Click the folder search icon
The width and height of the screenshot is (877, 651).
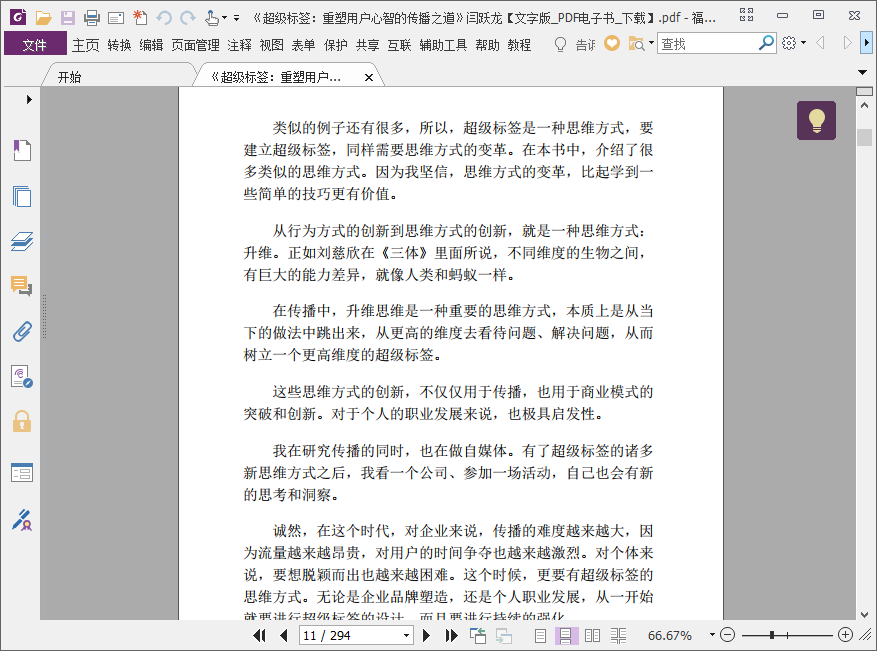636,43
